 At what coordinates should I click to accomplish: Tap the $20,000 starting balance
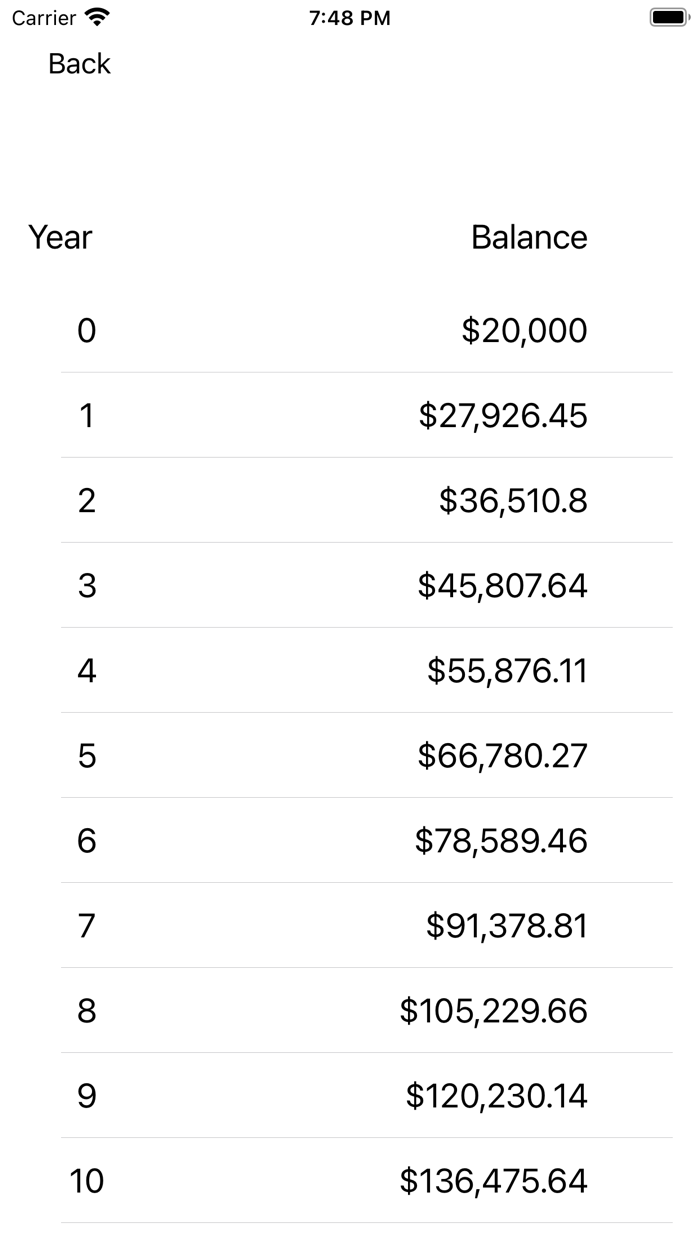(524, 330)
